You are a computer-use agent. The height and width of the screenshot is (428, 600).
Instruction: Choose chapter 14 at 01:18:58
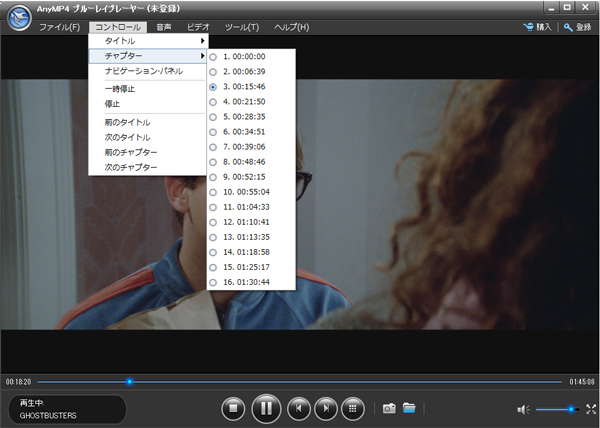coord(251,252)
